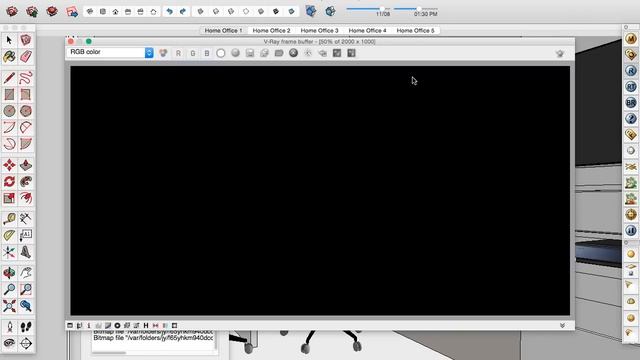Activate the Move tool
The width and height of the screenshot is (640, 360).
(9, 165)
